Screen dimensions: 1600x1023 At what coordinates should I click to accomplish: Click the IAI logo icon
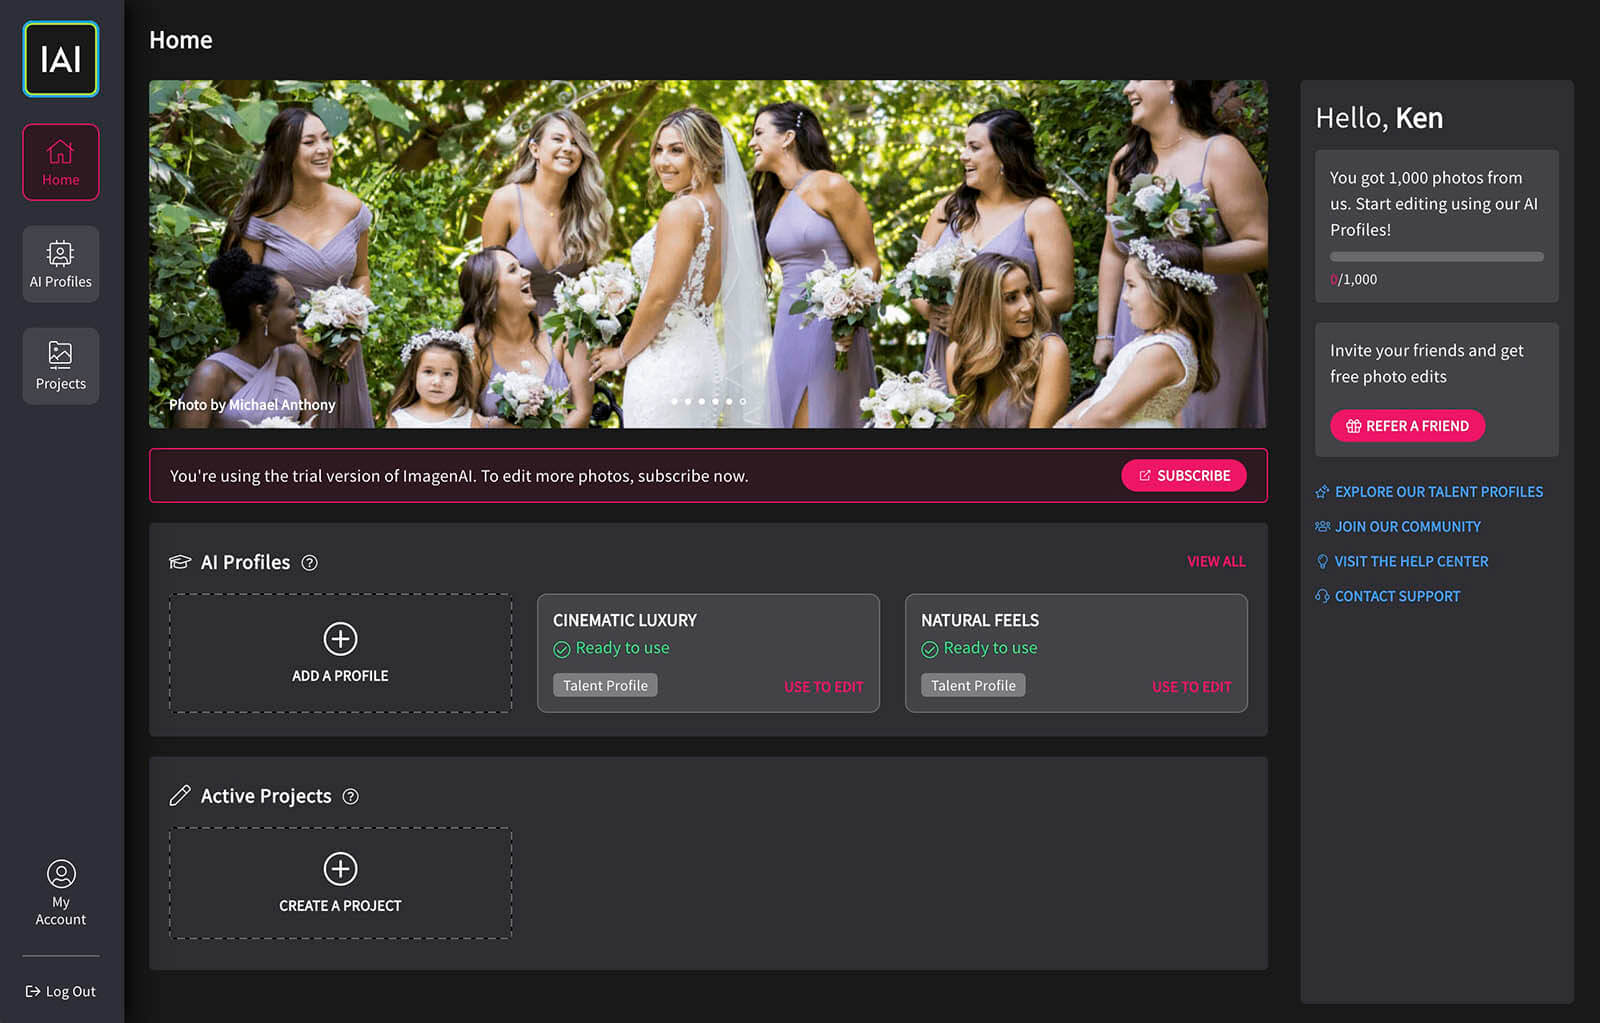pyautogui.click(x=61, y=59)
